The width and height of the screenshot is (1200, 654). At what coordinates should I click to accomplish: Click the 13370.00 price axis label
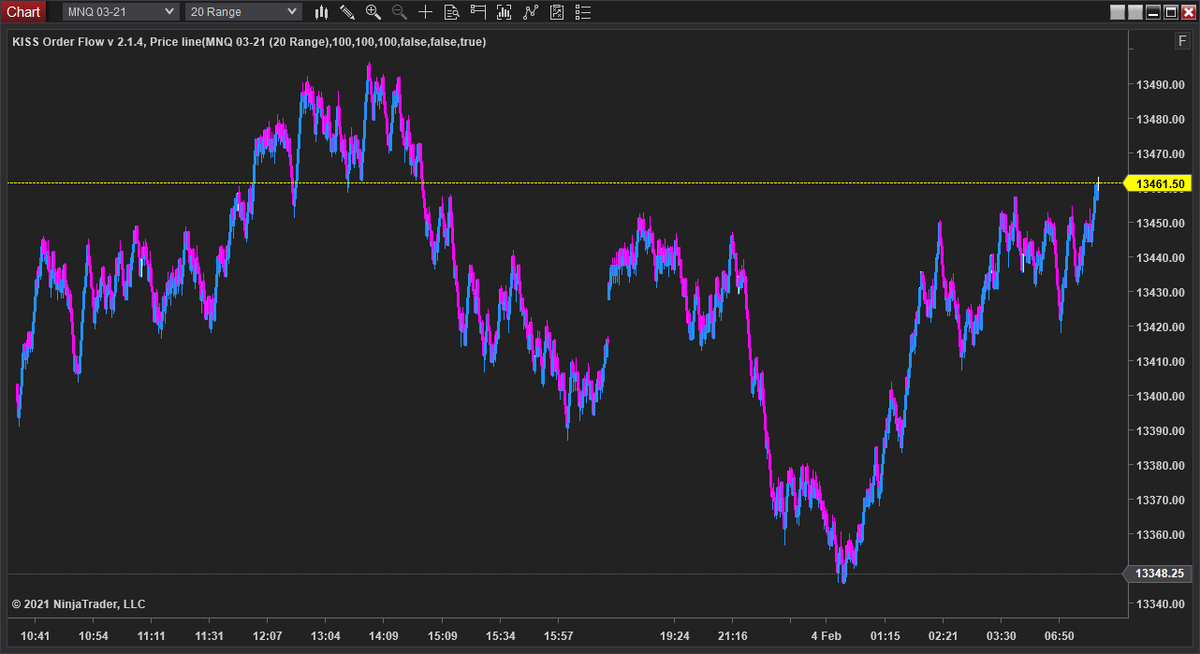click(1160, 500)
